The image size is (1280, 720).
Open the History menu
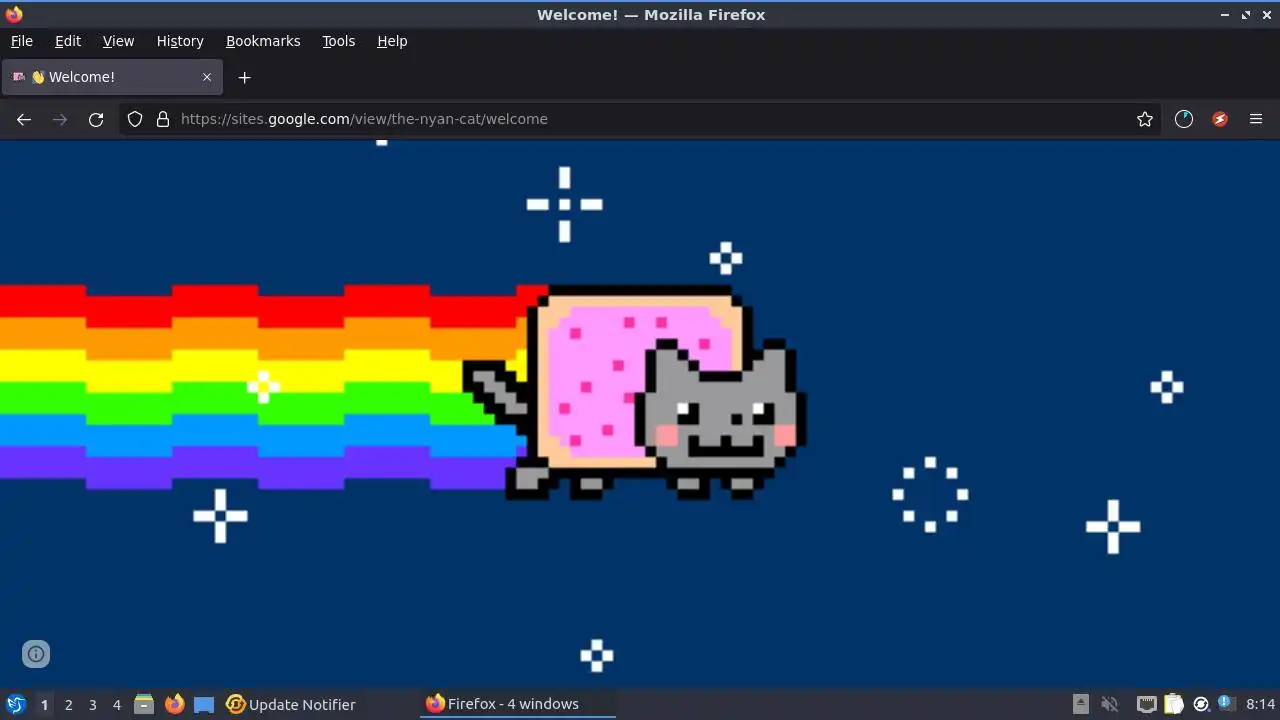(180, 41)
